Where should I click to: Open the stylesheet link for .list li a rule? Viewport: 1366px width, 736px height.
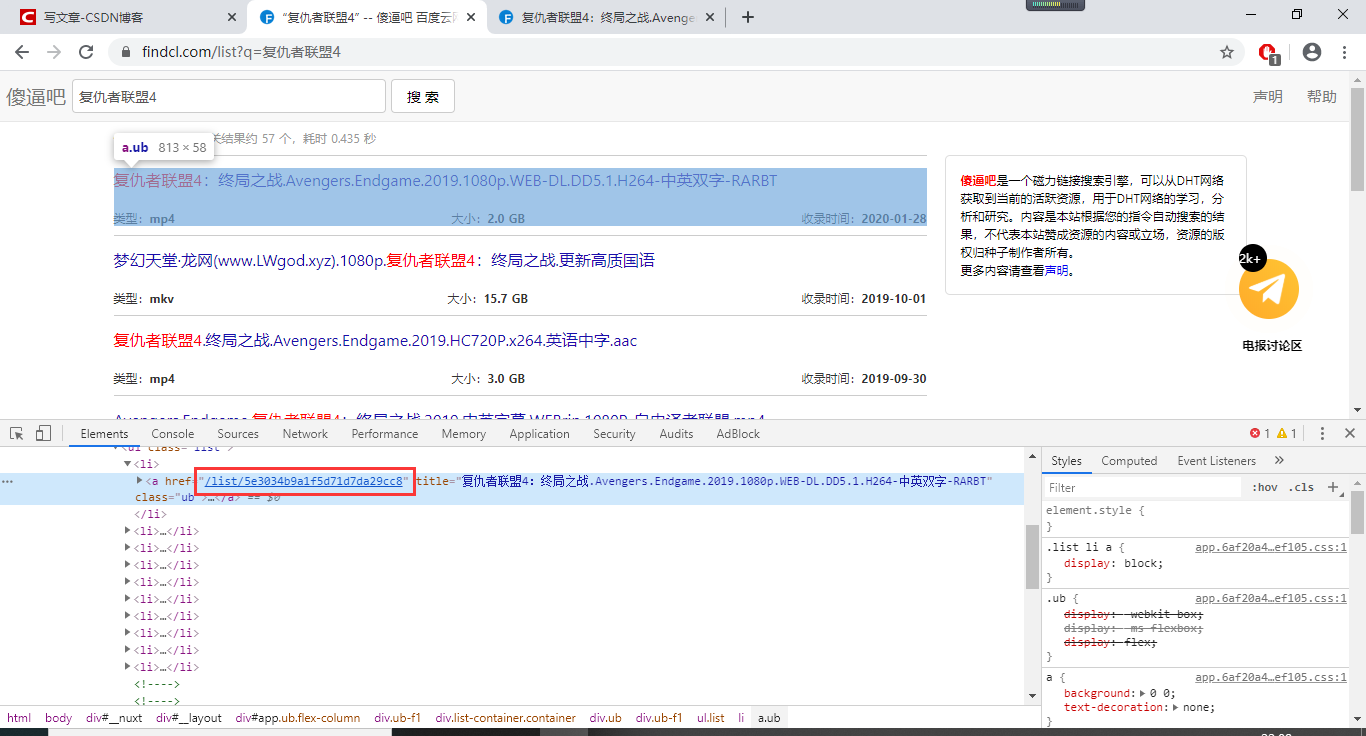point(1271,547)
